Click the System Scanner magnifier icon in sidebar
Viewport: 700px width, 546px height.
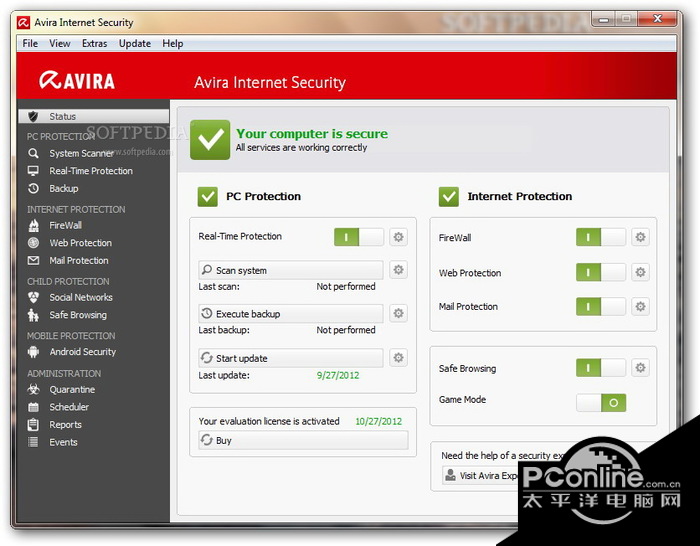[33, 153]
